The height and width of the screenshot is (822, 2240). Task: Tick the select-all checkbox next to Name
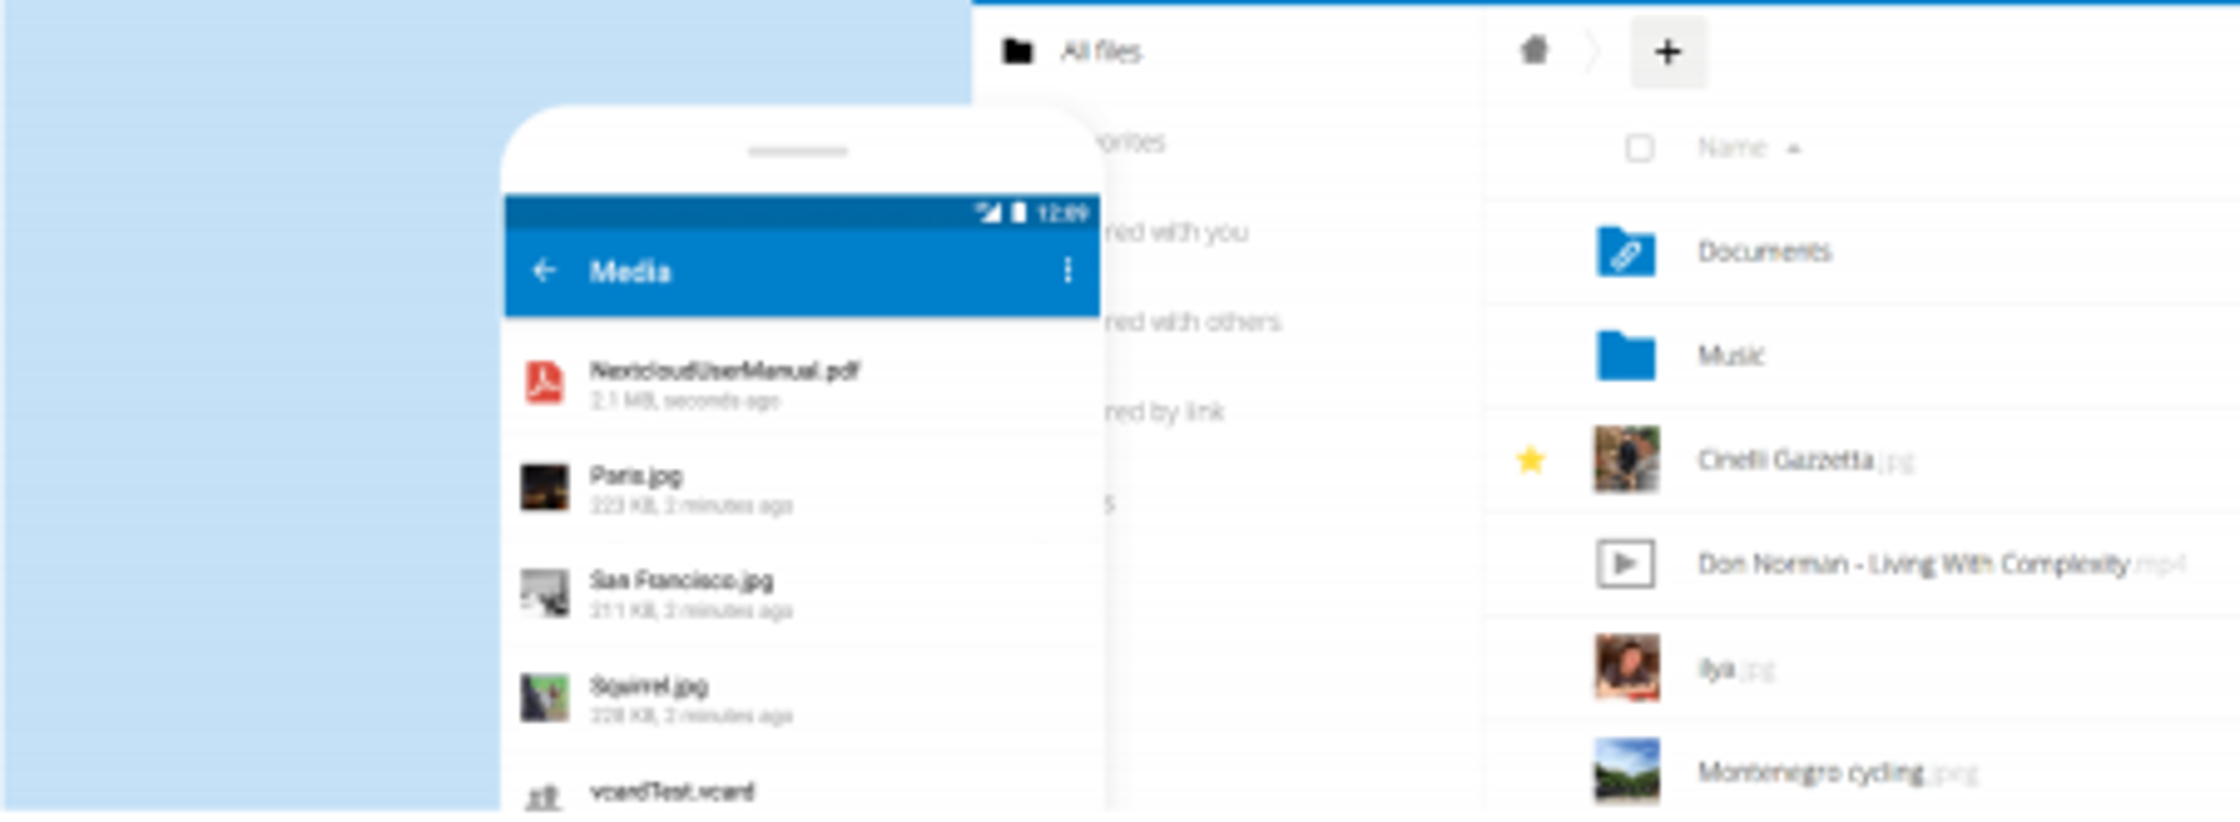(x=1639, y=148)
